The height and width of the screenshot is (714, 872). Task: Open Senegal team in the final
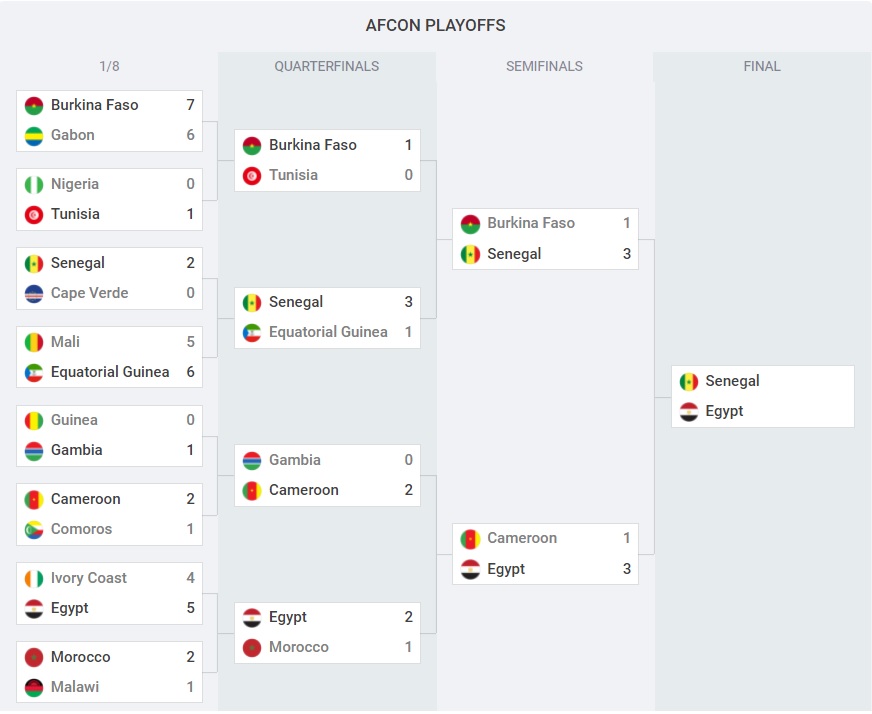(732, 381)
